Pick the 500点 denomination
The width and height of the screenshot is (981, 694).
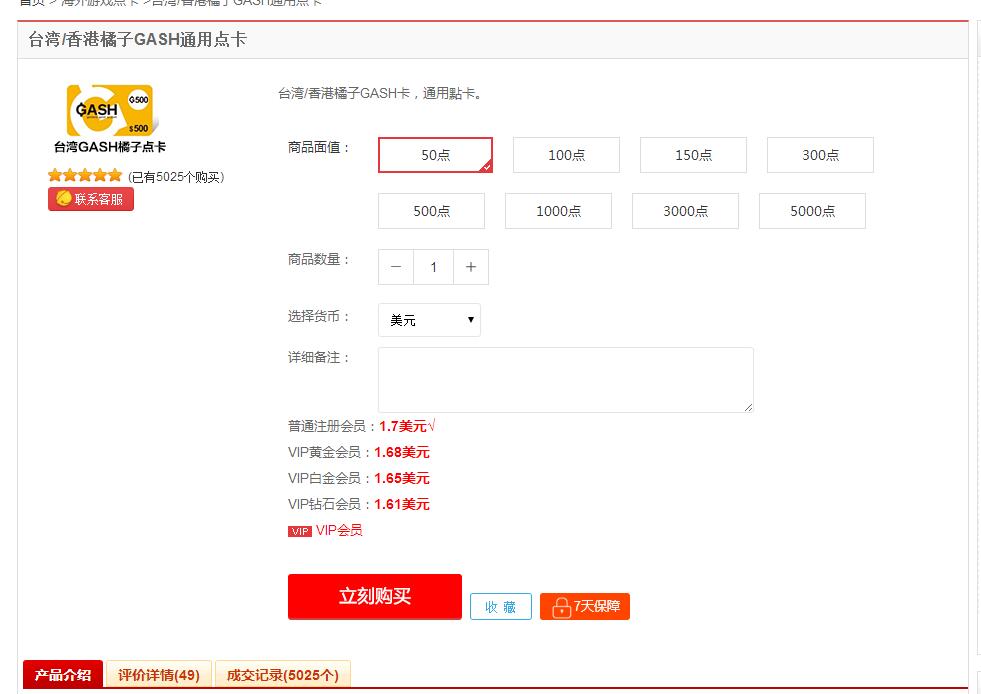(x=431, y=211)
